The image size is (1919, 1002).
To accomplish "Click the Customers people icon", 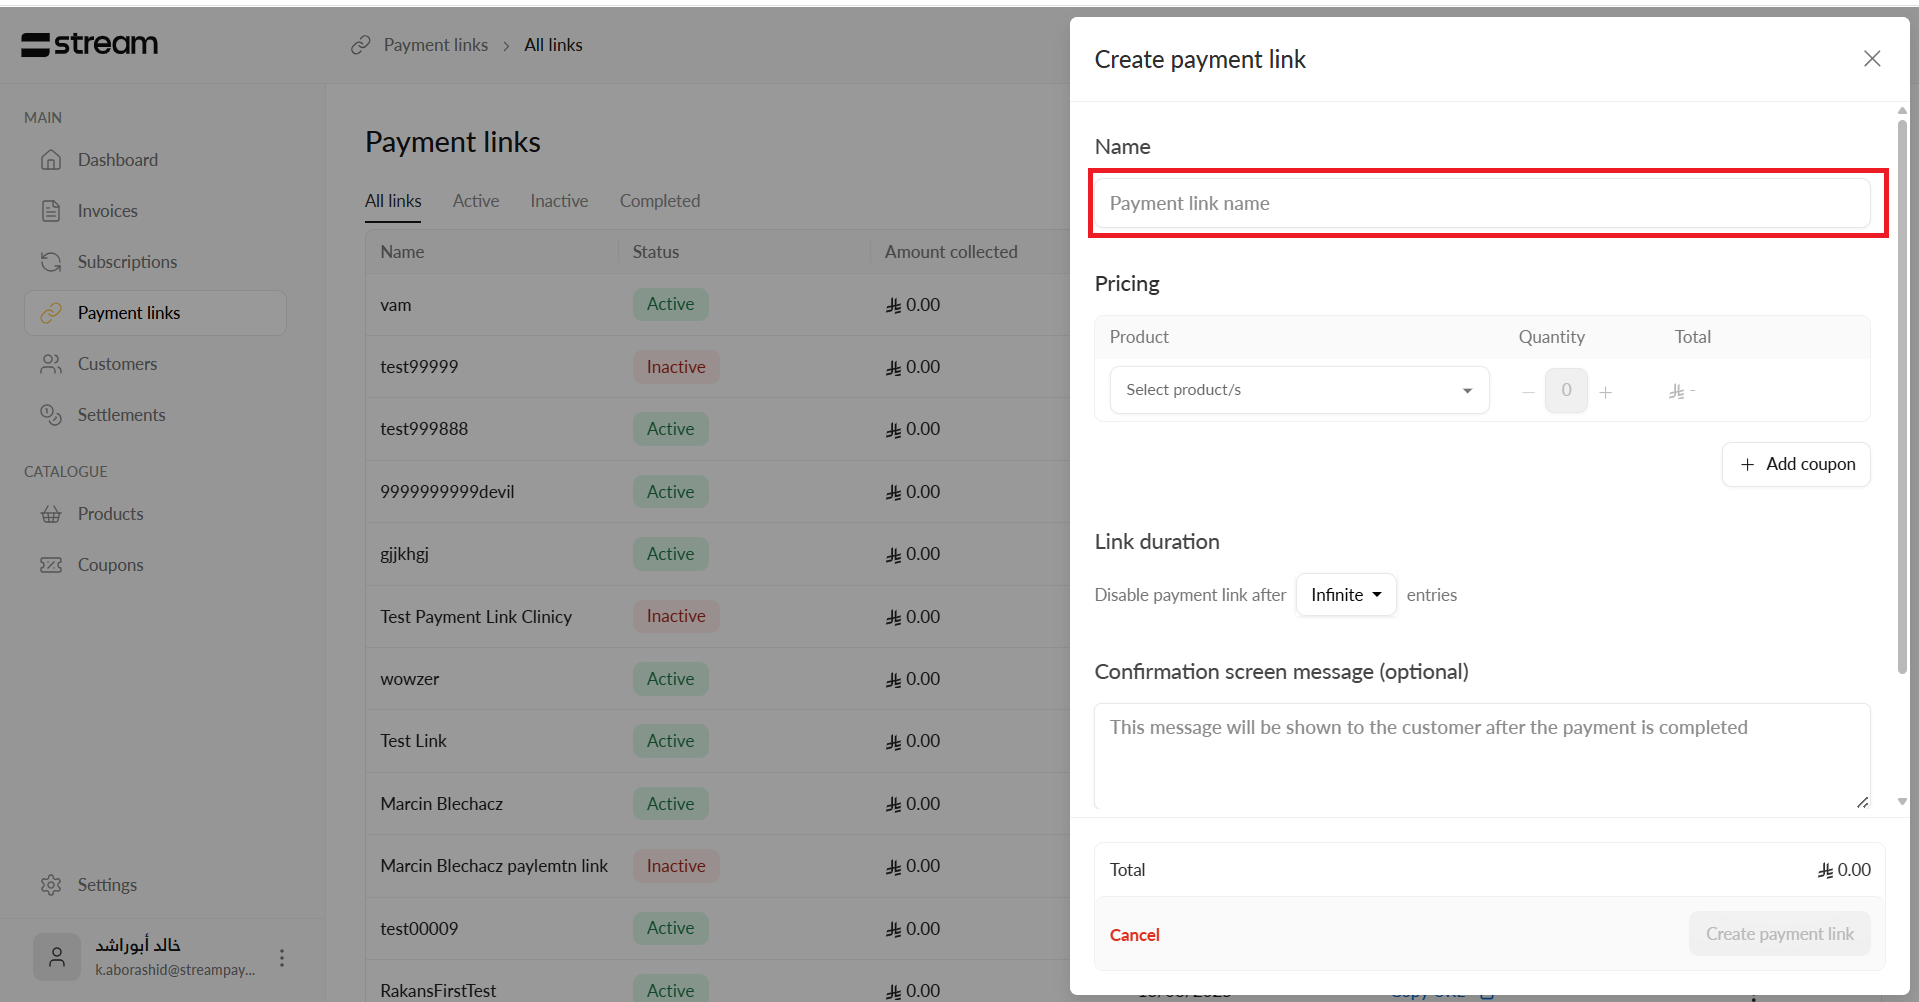I will pyautogui.click(x=51, y=364).
